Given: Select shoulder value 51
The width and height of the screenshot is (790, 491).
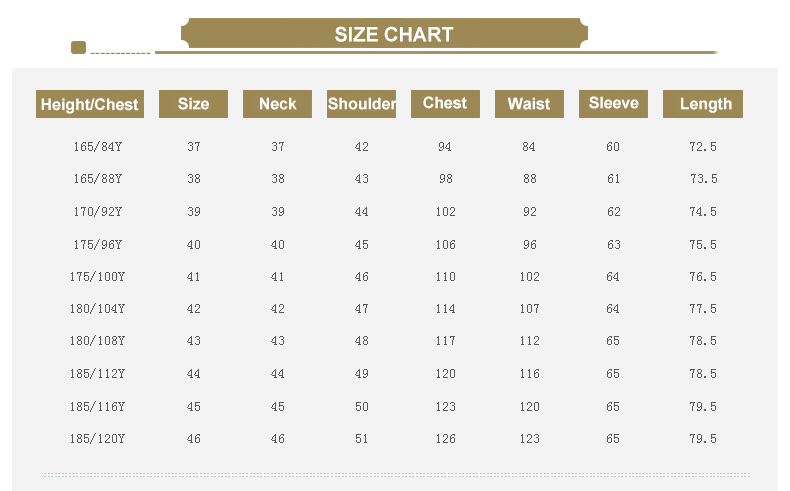Looking at the screenshot, I should point(361,439).
